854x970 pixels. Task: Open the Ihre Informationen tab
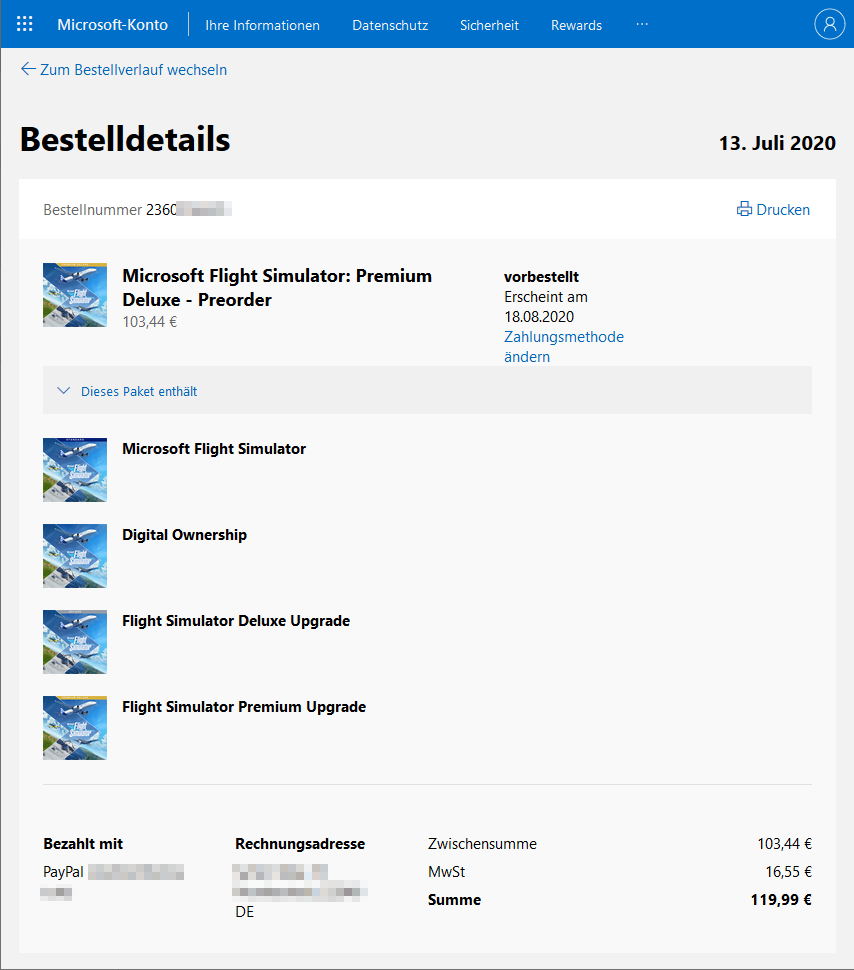pos(262,25)
